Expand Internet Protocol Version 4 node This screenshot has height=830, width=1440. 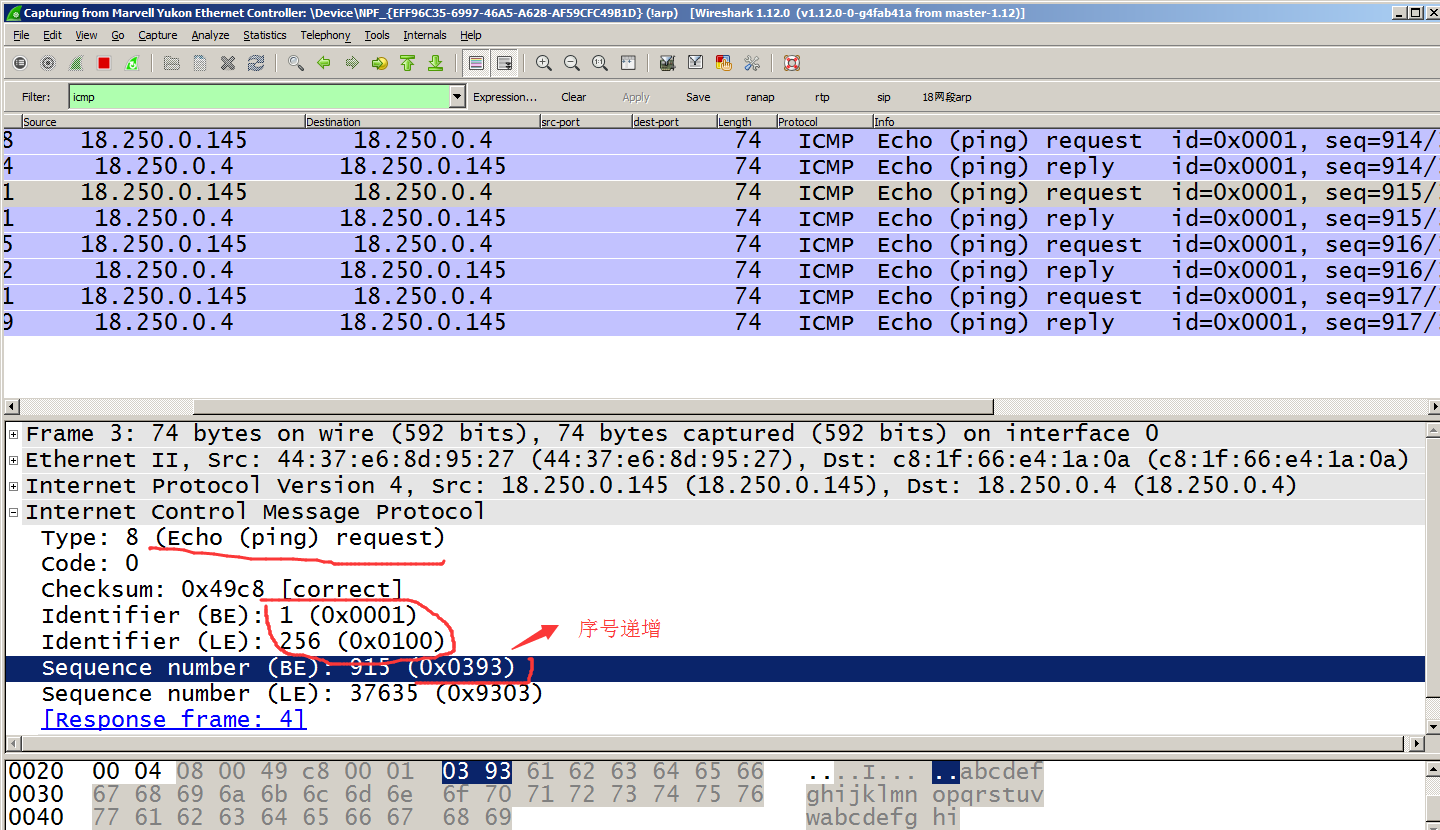(14, 486)
